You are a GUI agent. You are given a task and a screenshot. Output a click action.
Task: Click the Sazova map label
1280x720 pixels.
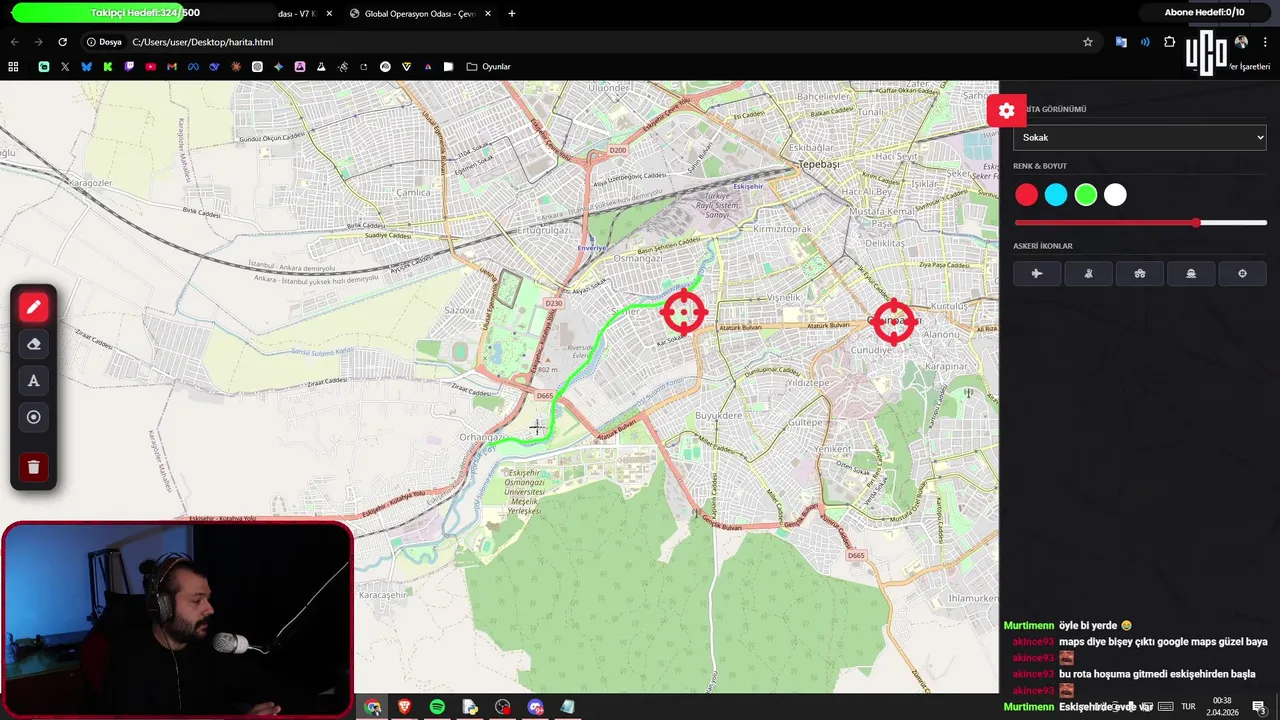(x=459, y=311)
